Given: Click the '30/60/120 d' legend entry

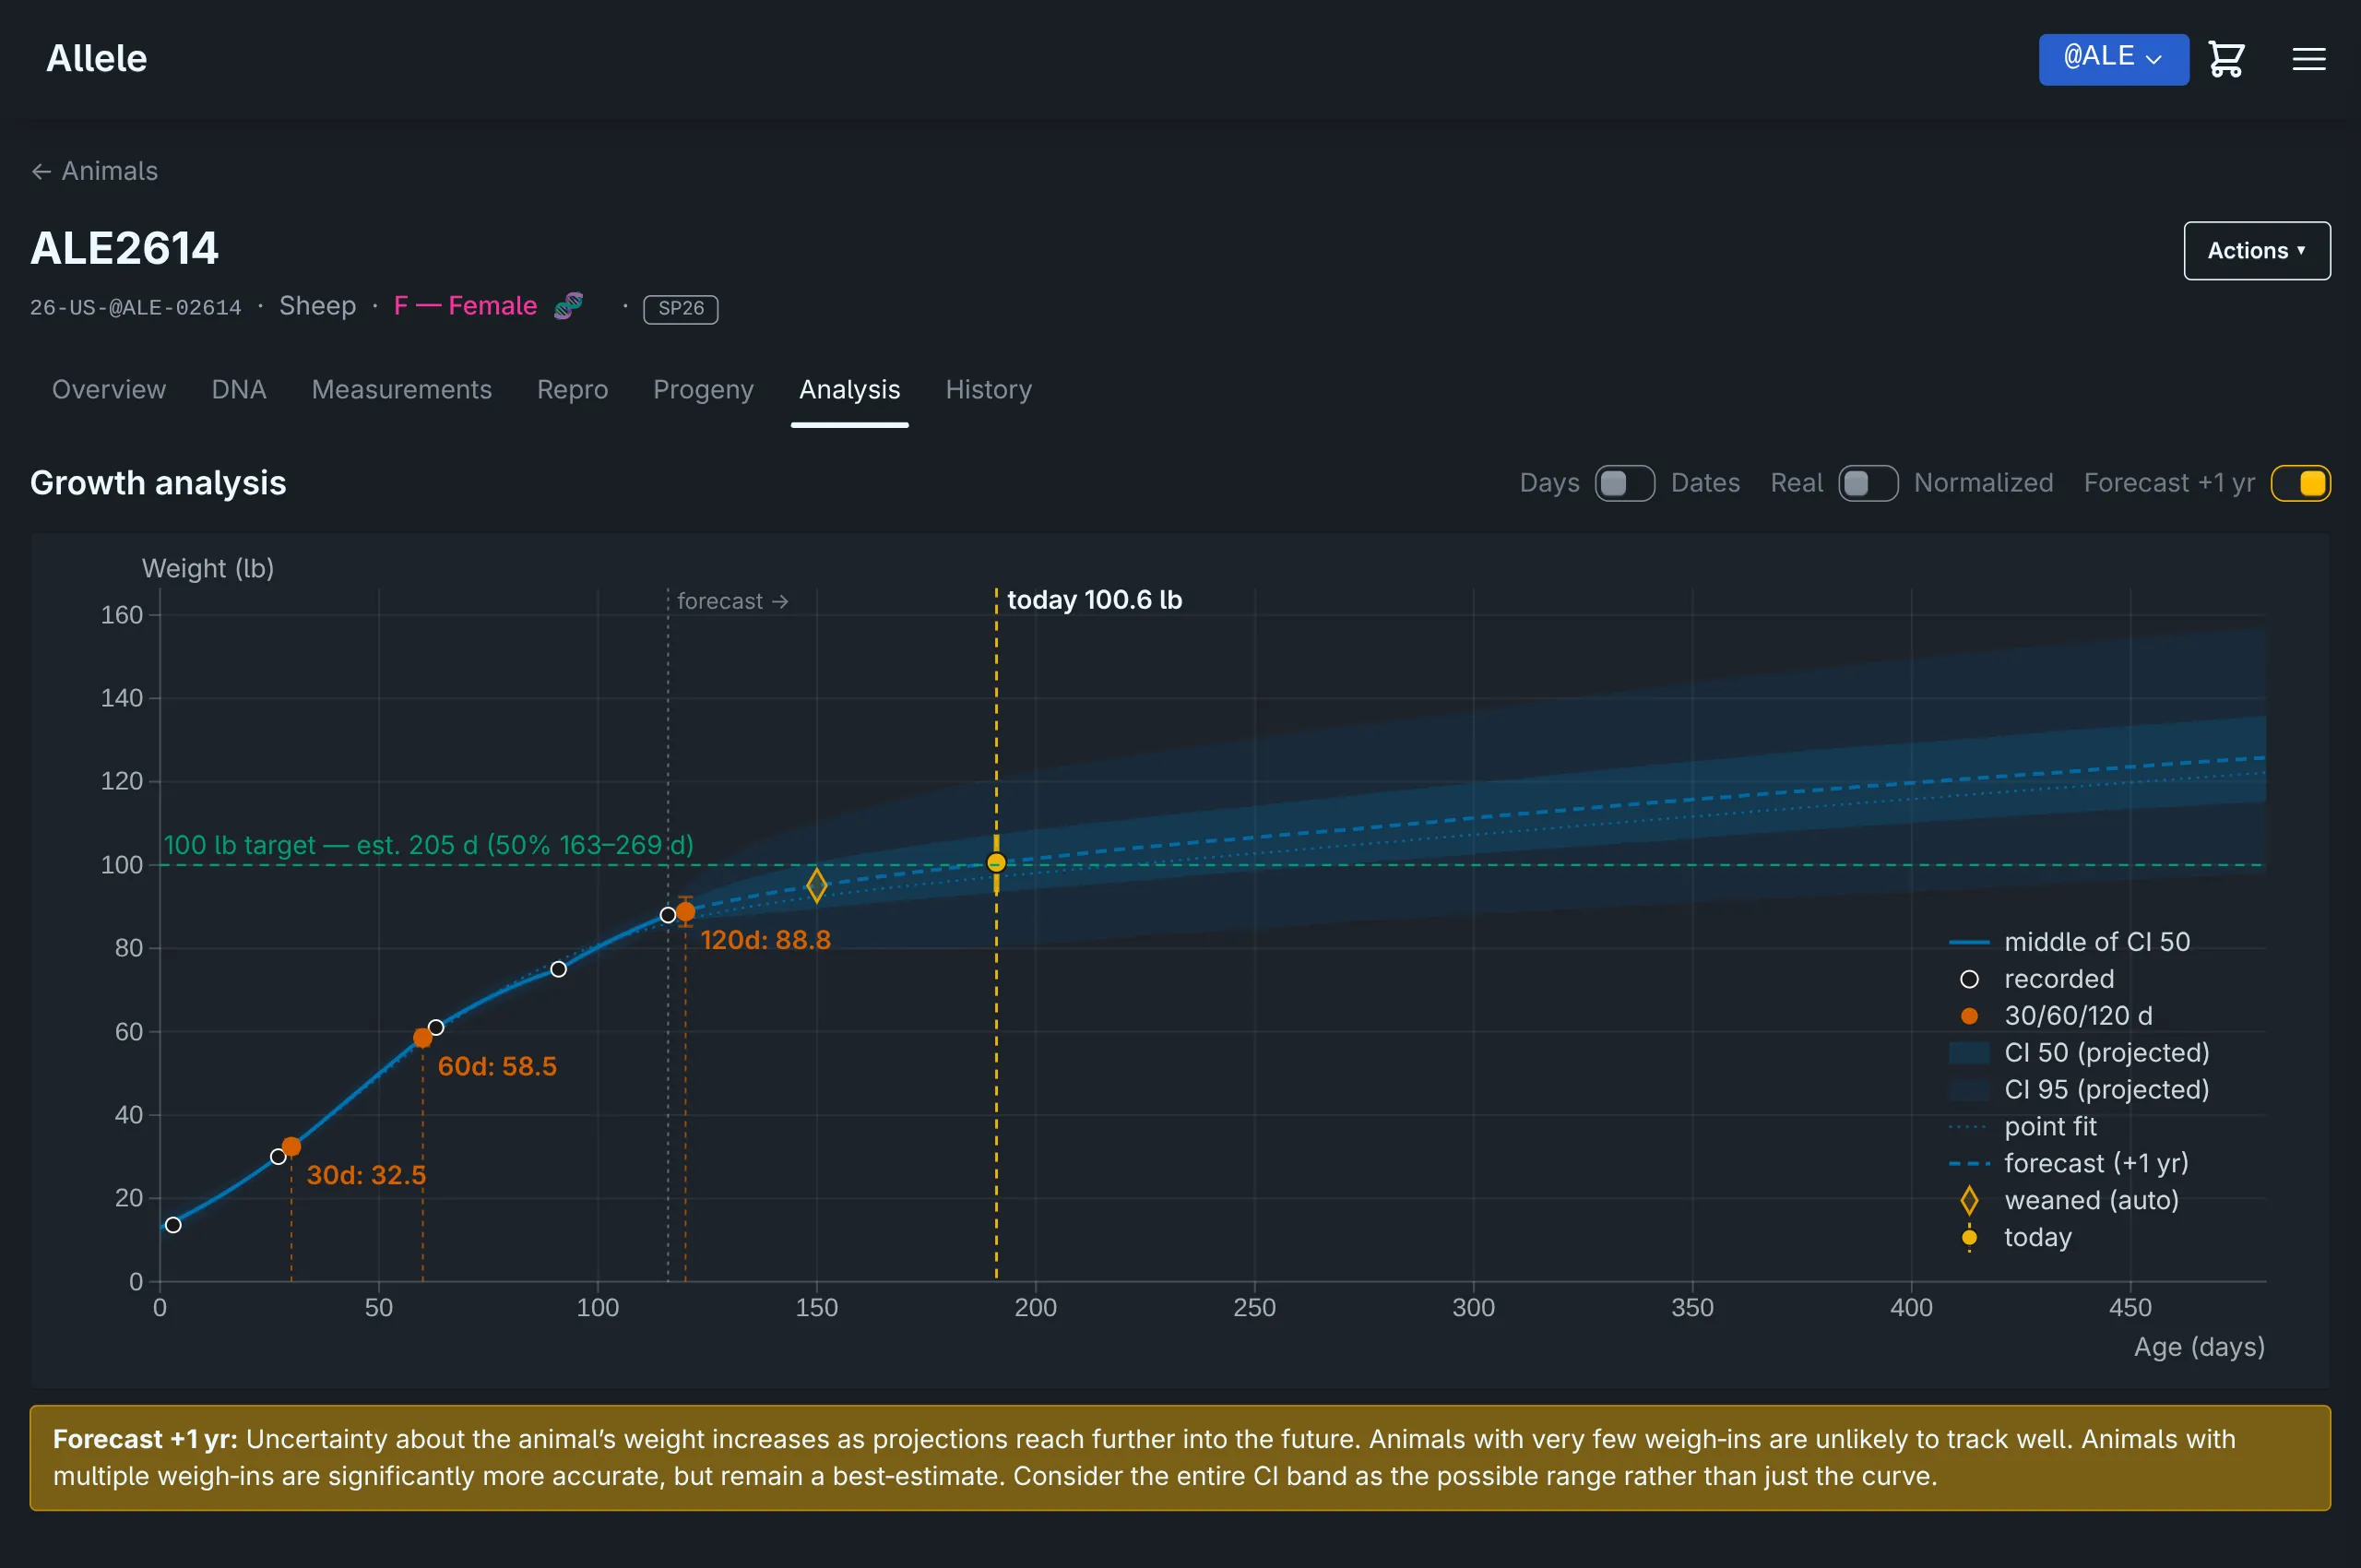Looking at the screenshot, I should (x=2055, y=1016).
